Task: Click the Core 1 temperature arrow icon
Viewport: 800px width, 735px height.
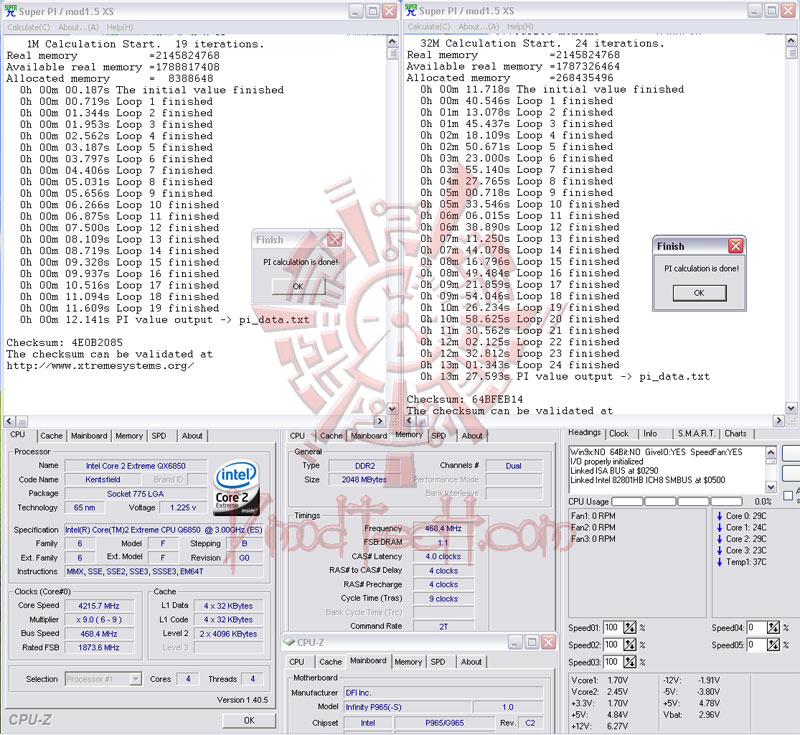Action: pos(719,527)
